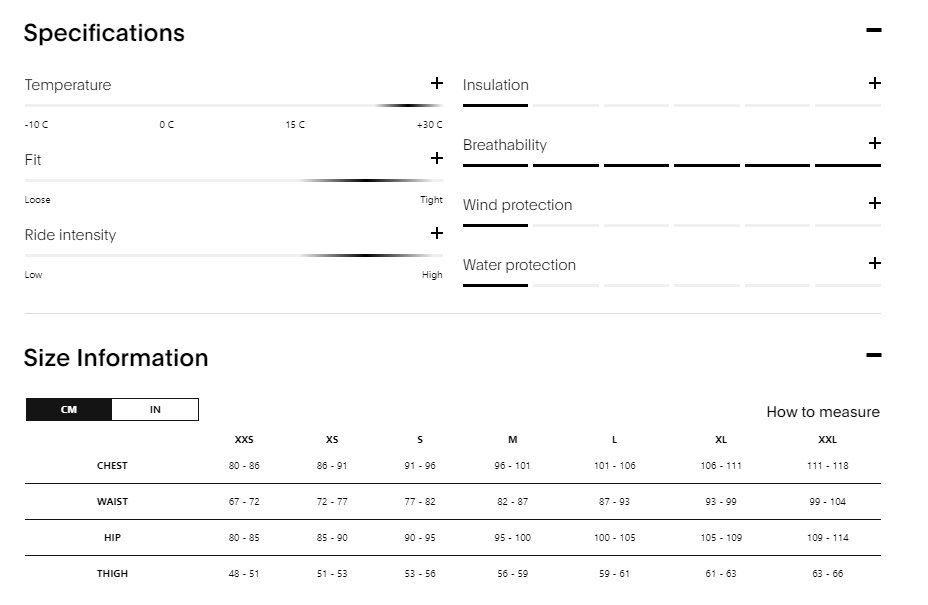Click the CHEST row label
Image resolution: width=928 pixels, height=605 pixels.
click(x=112, y=466)
